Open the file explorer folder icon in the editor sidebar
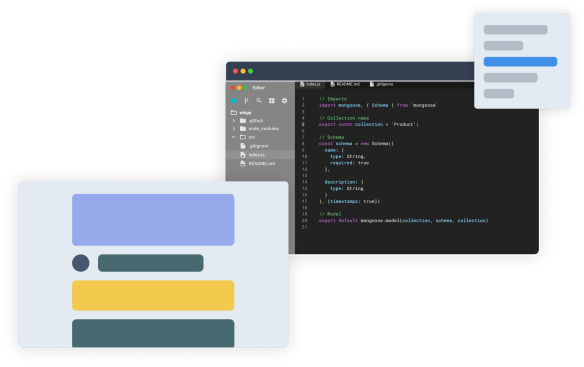This screenshot has width=584, height=367. [x=234, y=101]
